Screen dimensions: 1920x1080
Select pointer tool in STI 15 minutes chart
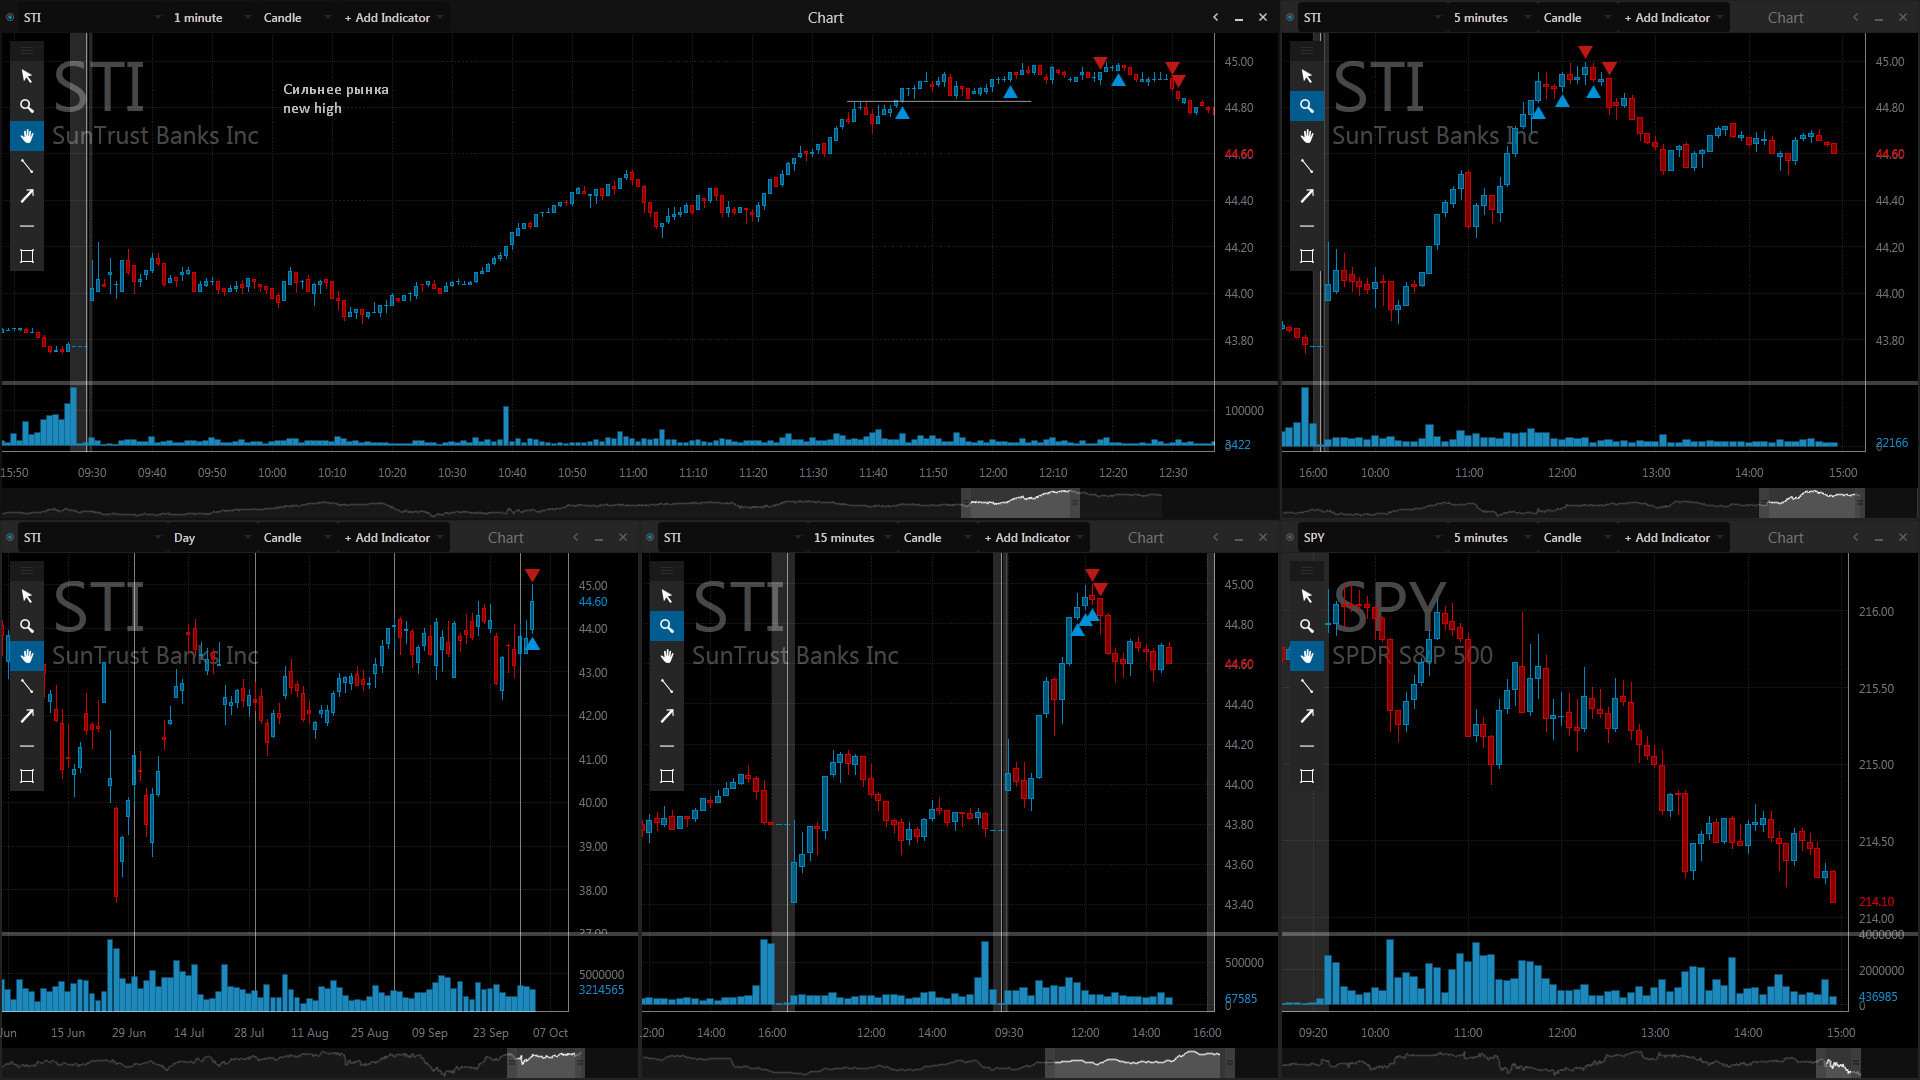pyautogui.click(x=667, y=596)
